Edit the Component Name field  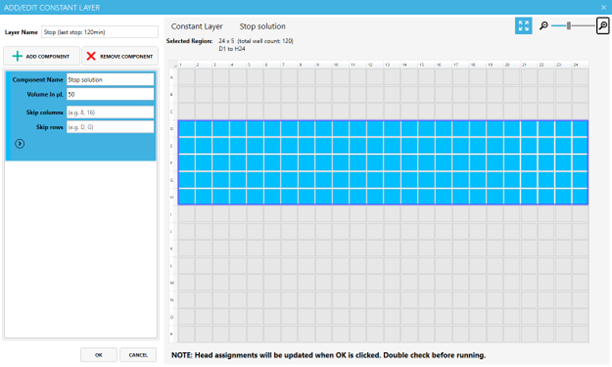point(110,80)
